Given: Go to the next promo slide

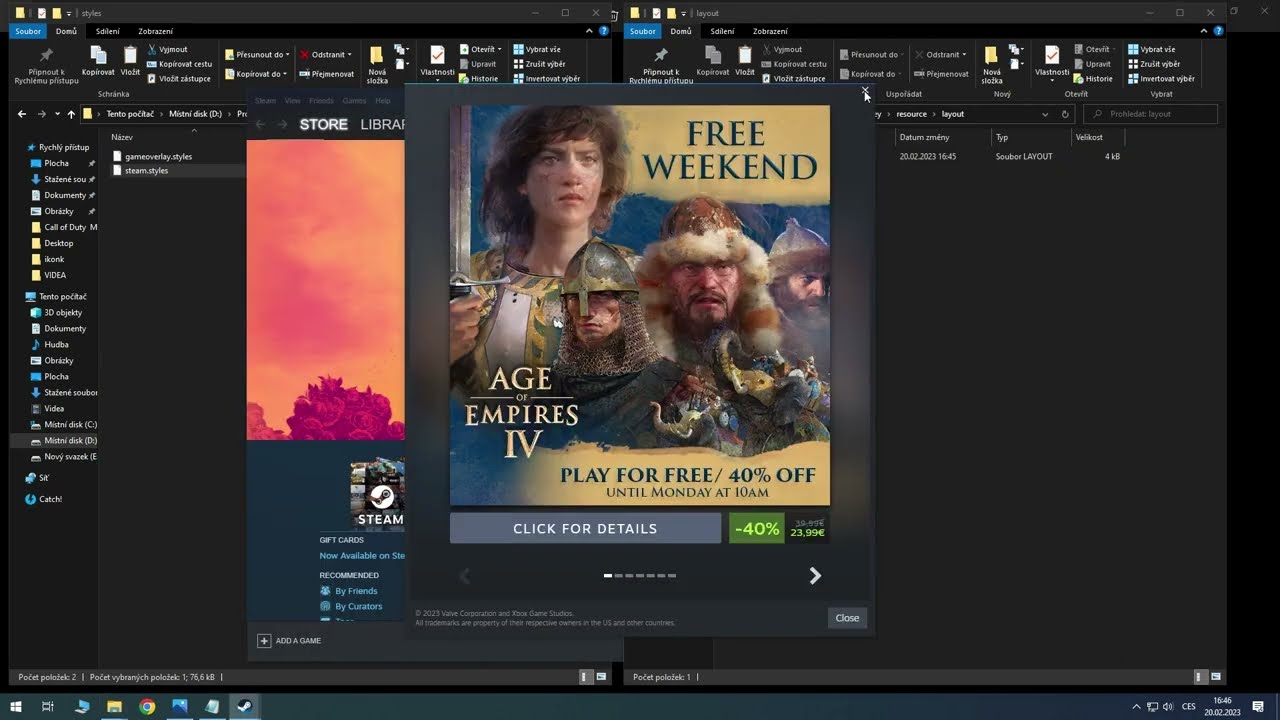Looking at the screenshot, I should (x=815, y=575).
